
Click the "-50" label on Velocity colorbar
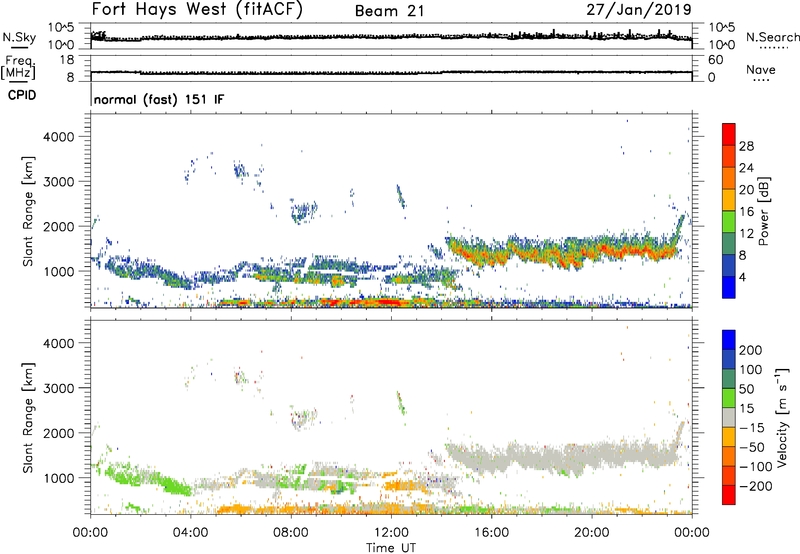753,447
